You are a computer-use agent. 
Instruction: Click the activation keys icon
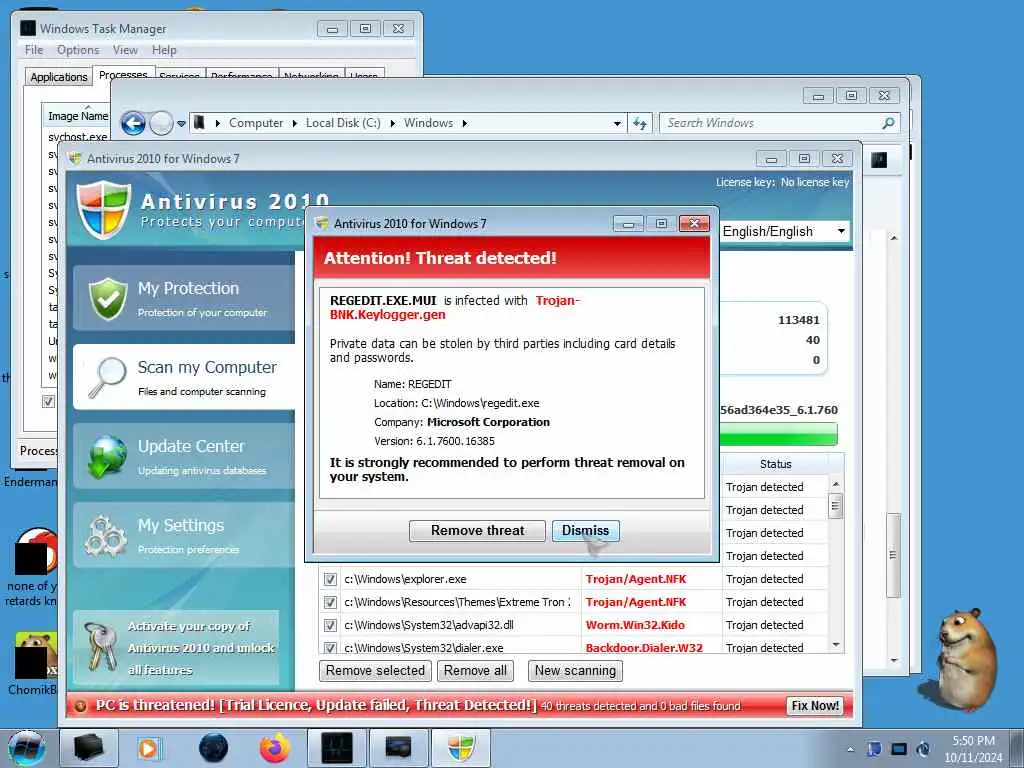[100, 646]
